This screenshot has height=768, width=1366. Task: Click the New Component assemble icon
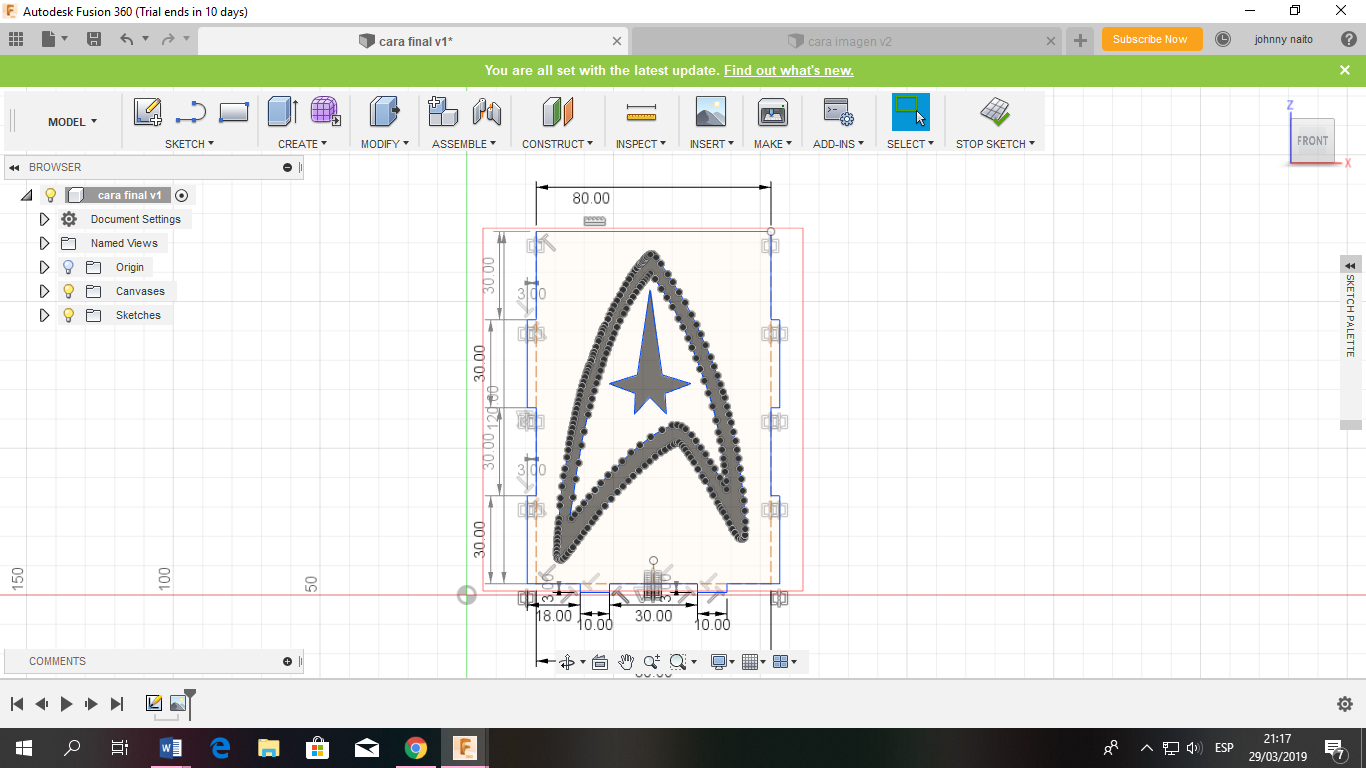(443, 112)
